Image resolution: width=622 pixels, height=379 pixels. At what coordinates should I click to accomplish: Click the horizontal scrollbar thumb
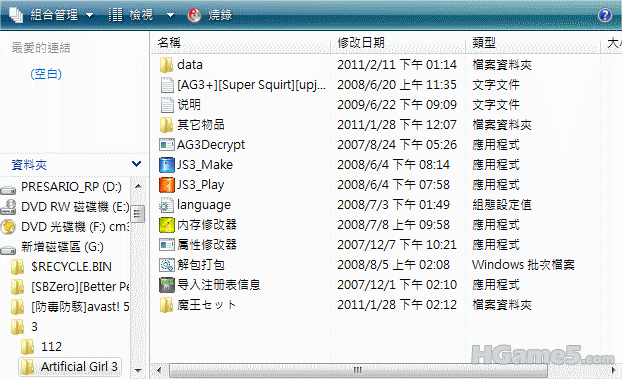(358, 371)
